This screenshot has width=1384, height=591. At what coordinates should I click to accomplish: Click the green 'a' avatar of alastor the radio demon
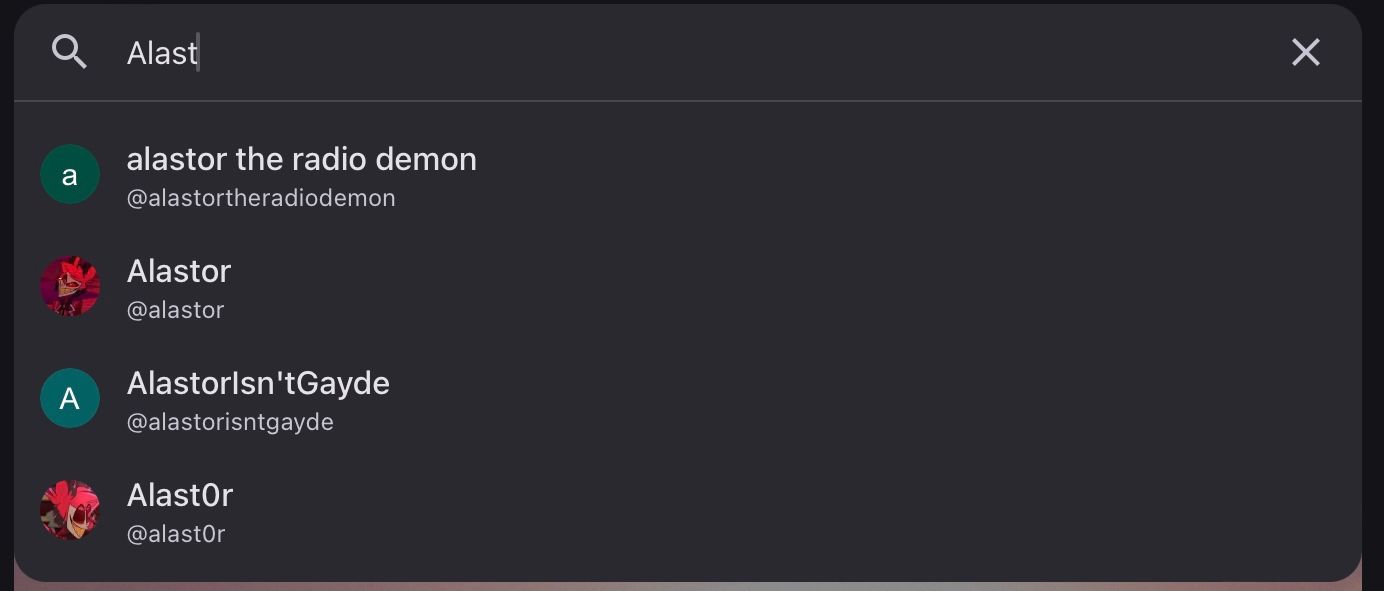(x=70, y=175)
